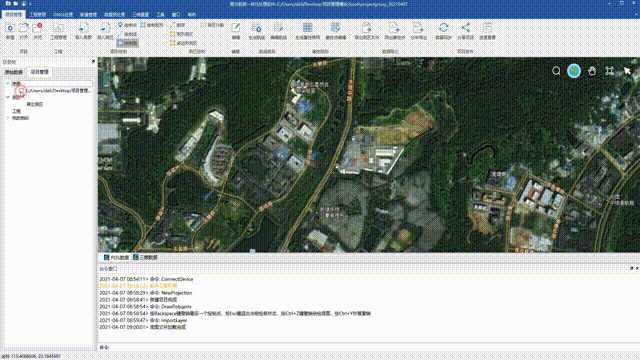Collapse the first tree node in project panel

8,83
